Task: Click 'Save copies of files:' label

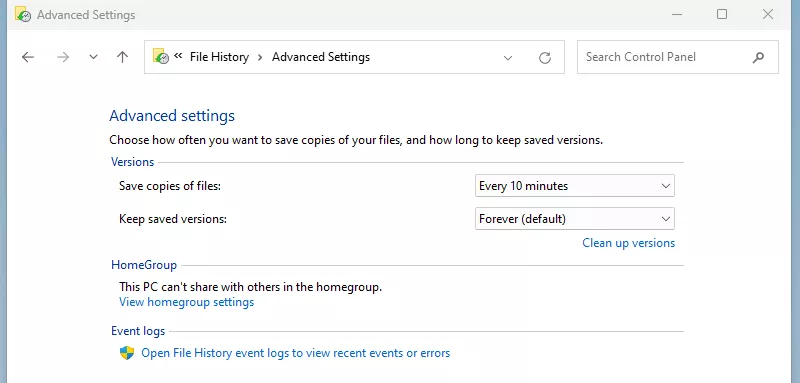Action: [170, 186]
